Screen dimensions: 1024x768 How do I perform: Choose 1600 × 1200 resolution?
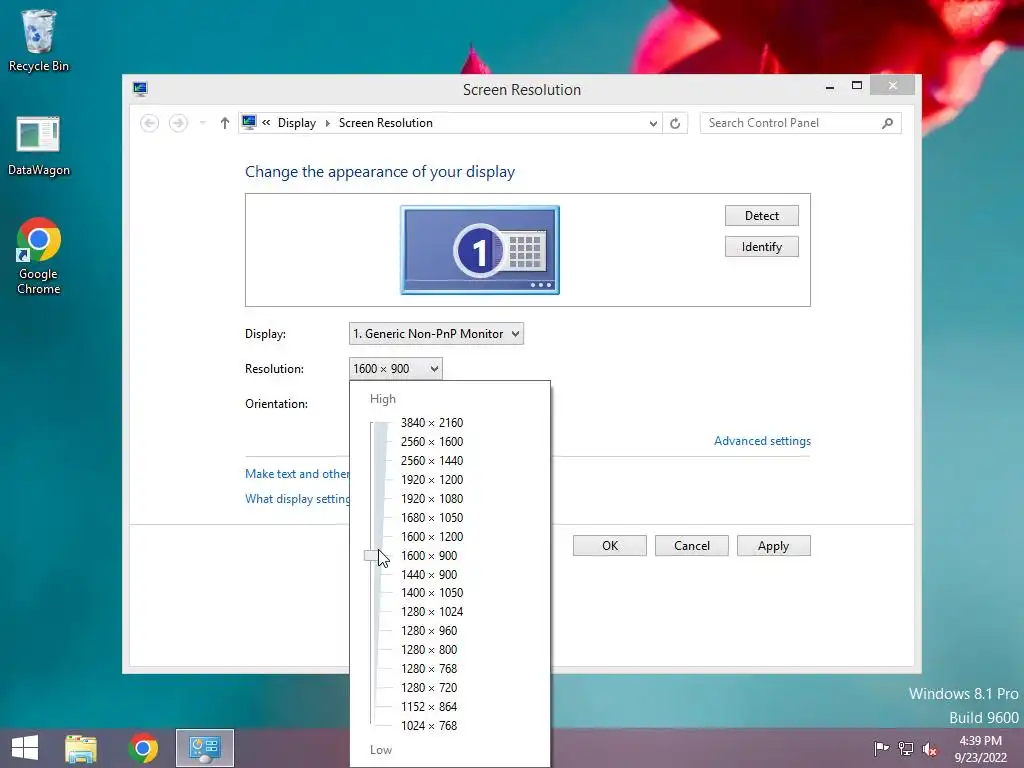click(x=432, y=536)
